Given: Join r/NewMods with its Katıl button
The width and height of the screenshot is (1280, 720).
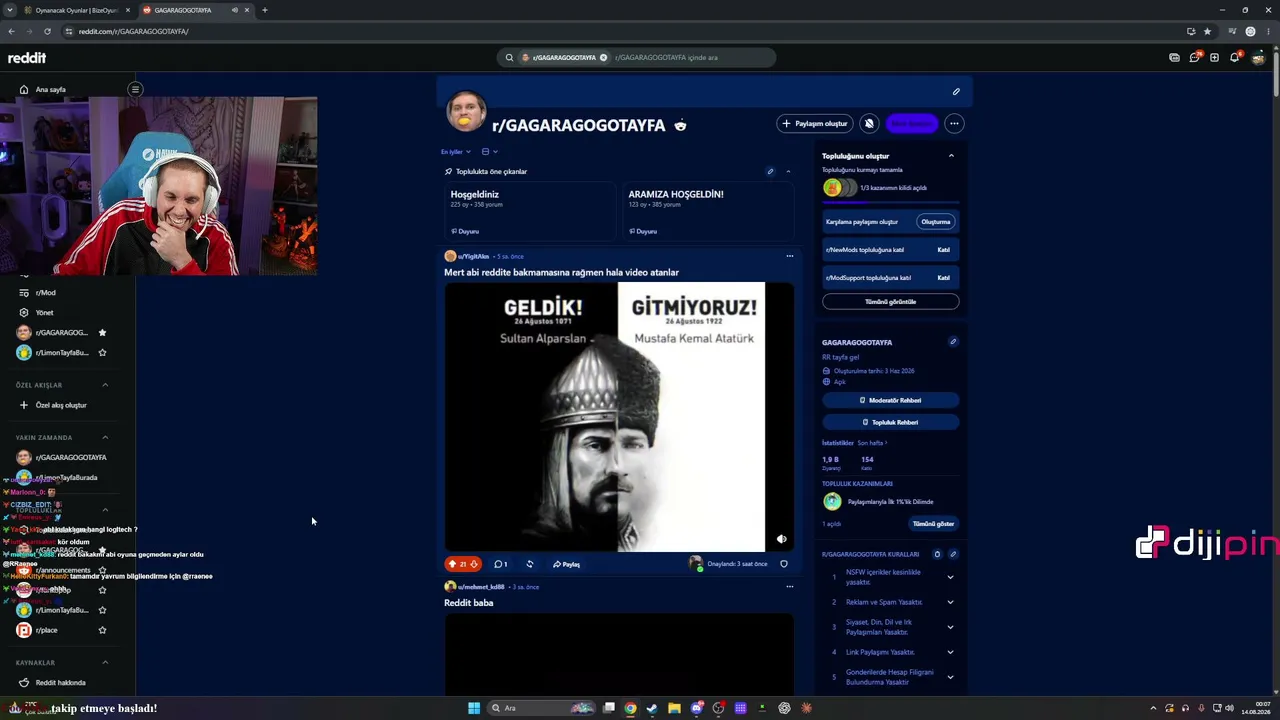Looking at the screenshot, I should (x=943, y=250).
